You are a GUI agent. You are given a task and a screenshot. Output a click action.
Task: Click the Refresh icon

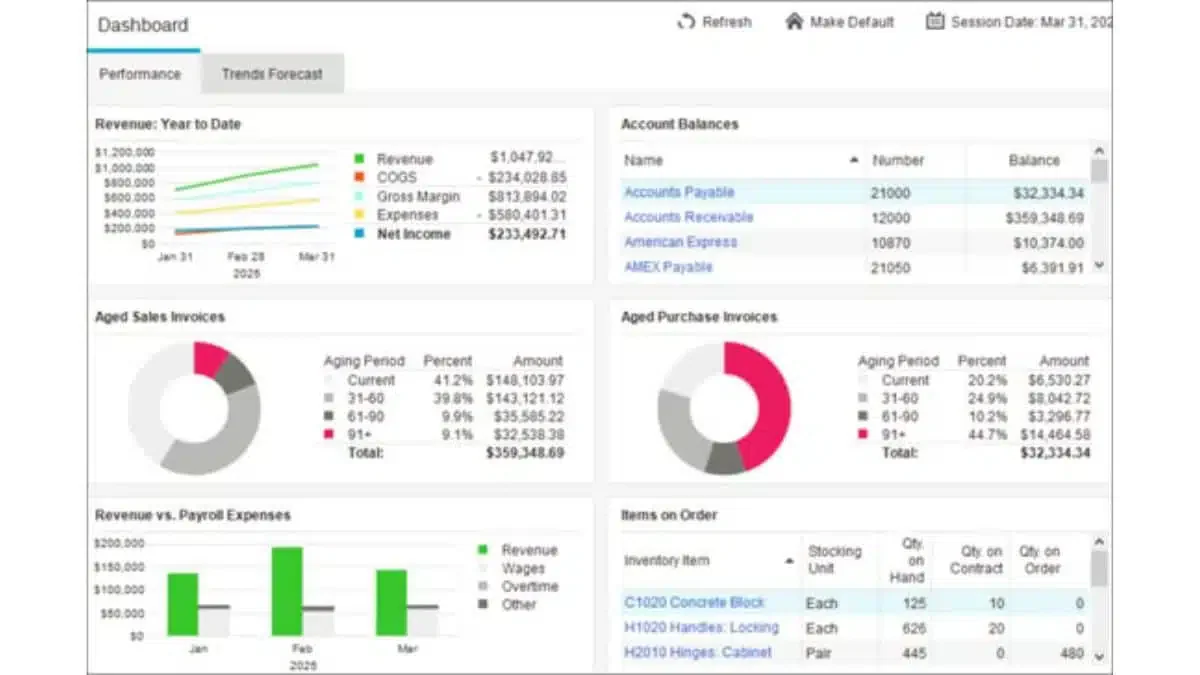[x=686, y=21]
